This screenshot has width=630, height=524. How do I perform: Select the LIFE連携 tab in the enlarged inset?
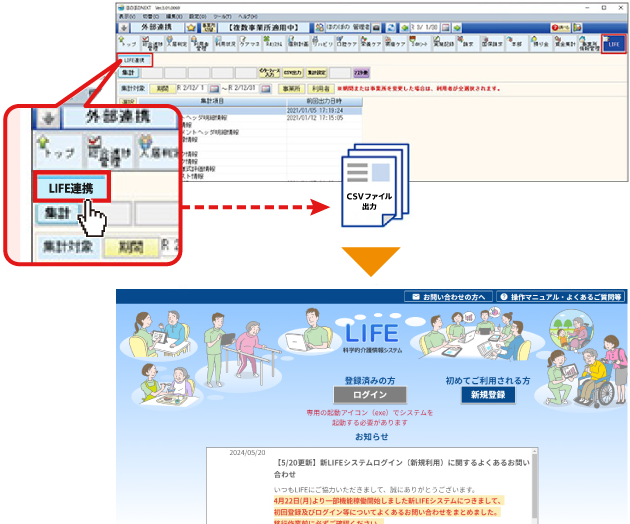click(71, 188)
